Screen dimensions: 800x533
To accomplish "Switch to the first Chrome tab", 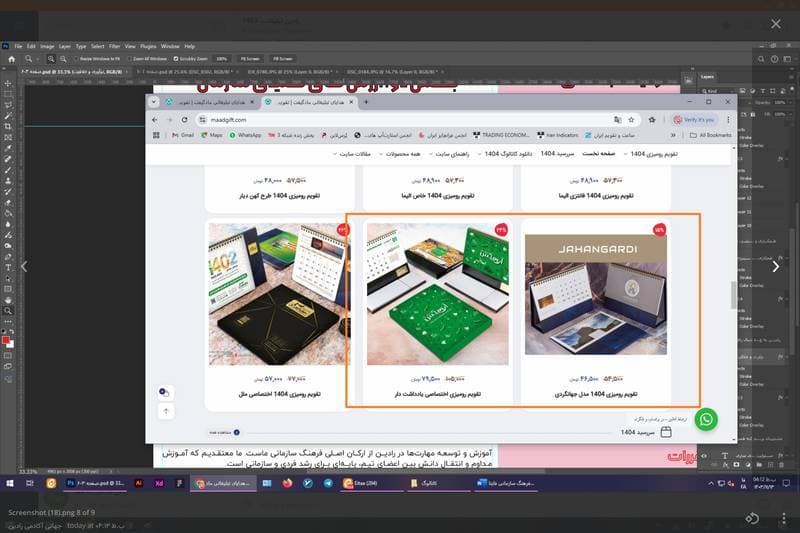I will coord(210,102).
